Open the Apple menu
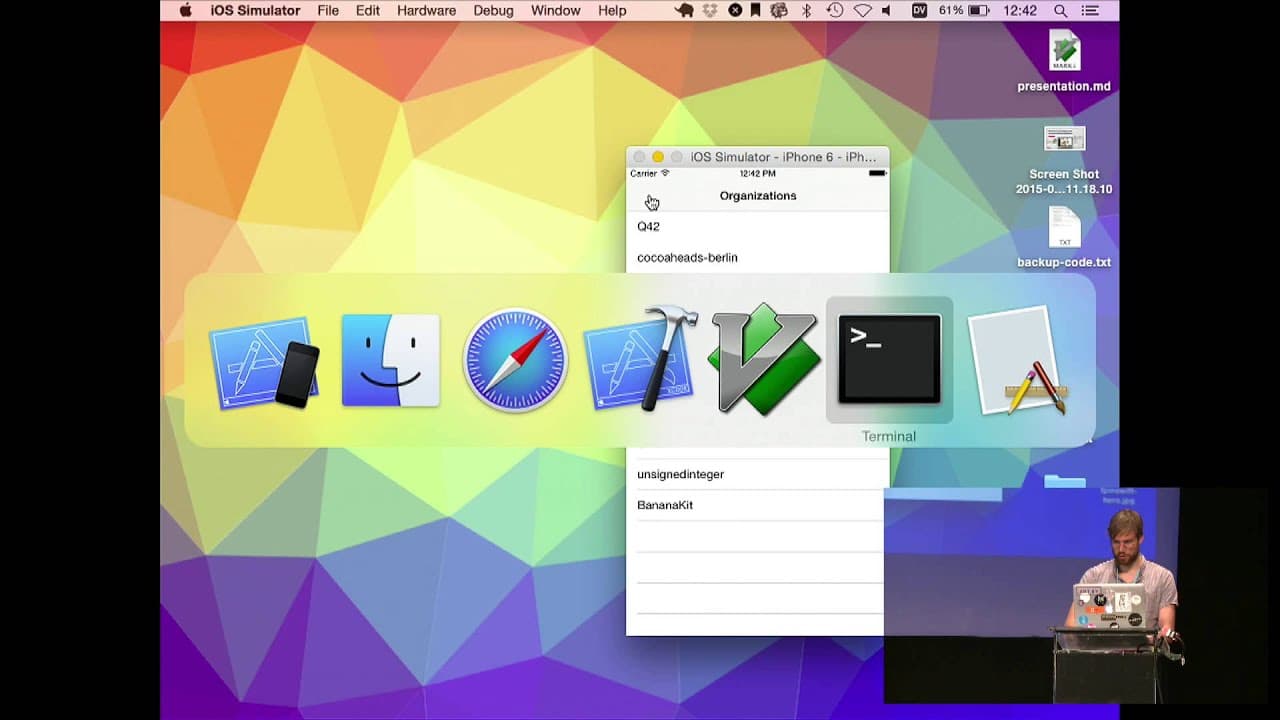The width and height of the screenshot is (1280, 720). [185, 11]
